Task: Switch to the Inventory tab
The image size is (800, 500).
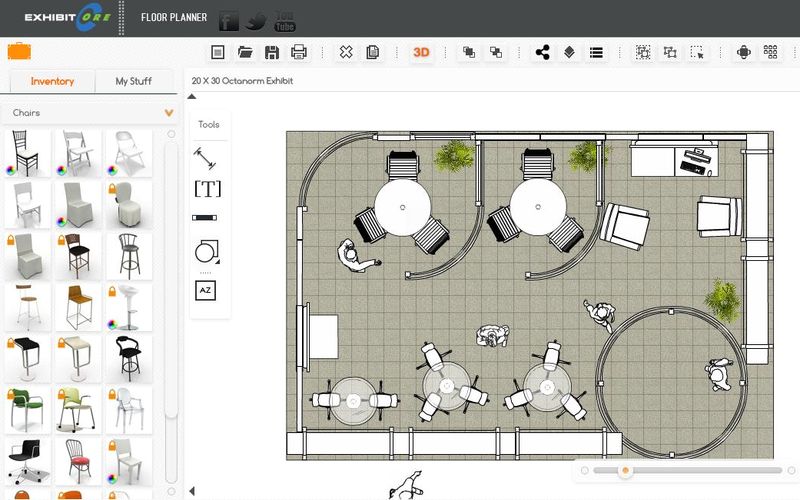Action: [52, 81]
